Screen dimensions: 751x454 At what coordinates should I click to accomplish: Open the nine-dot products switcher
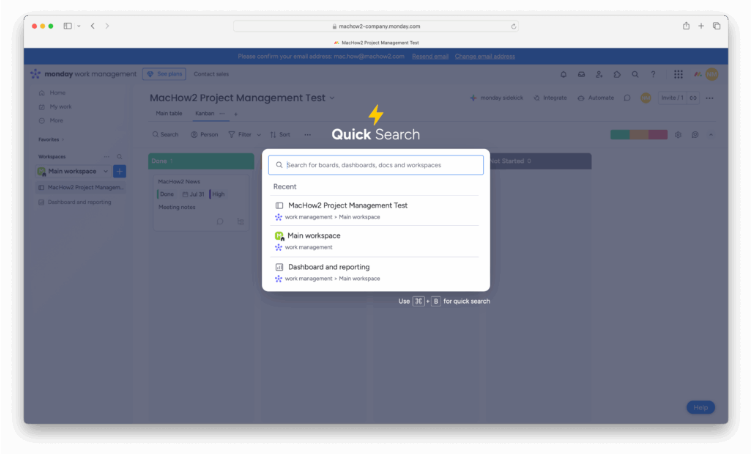678,74
